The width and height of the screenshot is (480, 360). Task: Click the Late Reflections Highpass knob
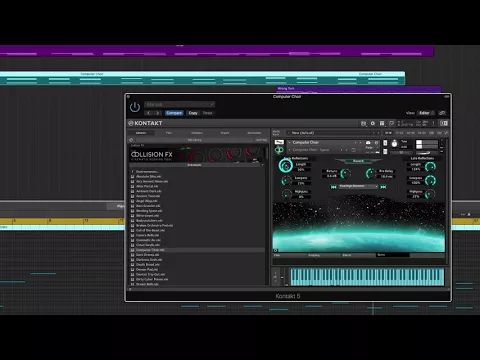pyautogui.click(x=430, y=194)
